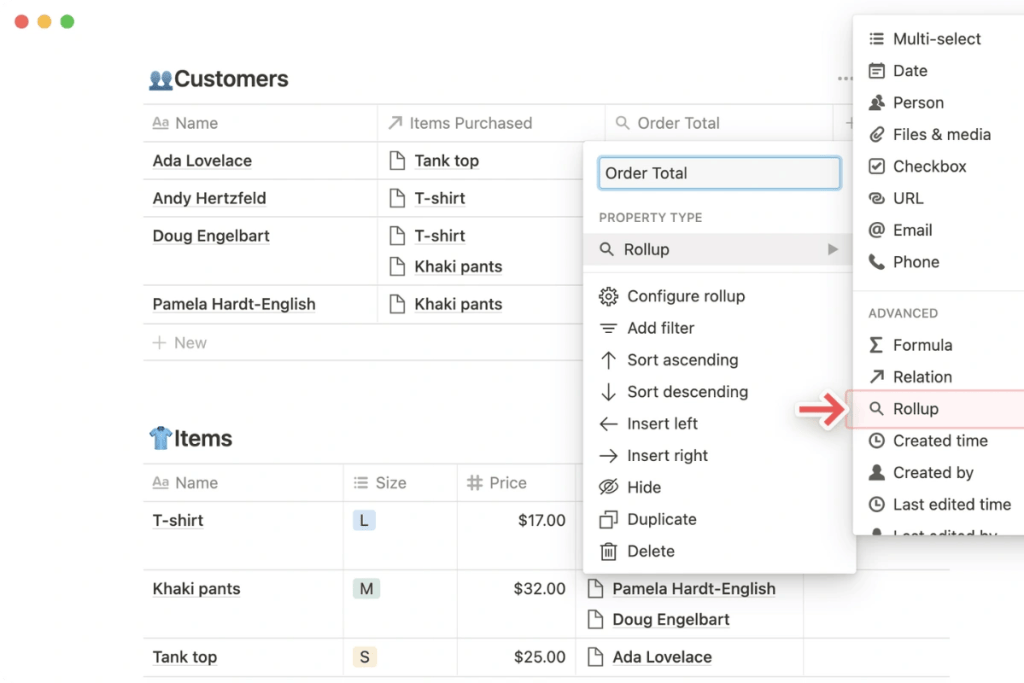Click the Person silhouette icon
This screenshot has height=683, width=1024.
click(x=876, y=103)
